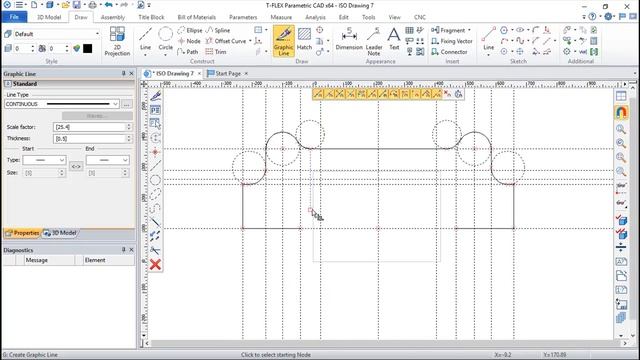
Task: Click the Fixing Vector tool
Action: (x=452, y=41)
